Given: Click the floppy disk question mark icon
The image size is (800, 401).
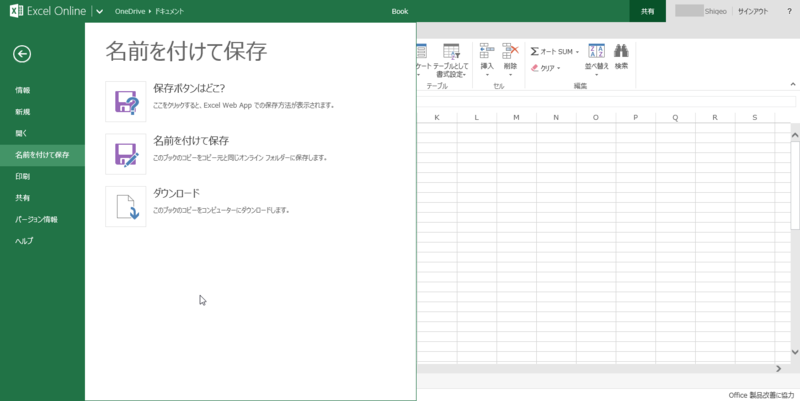Looking at the screenshot, I should point(126,102).
